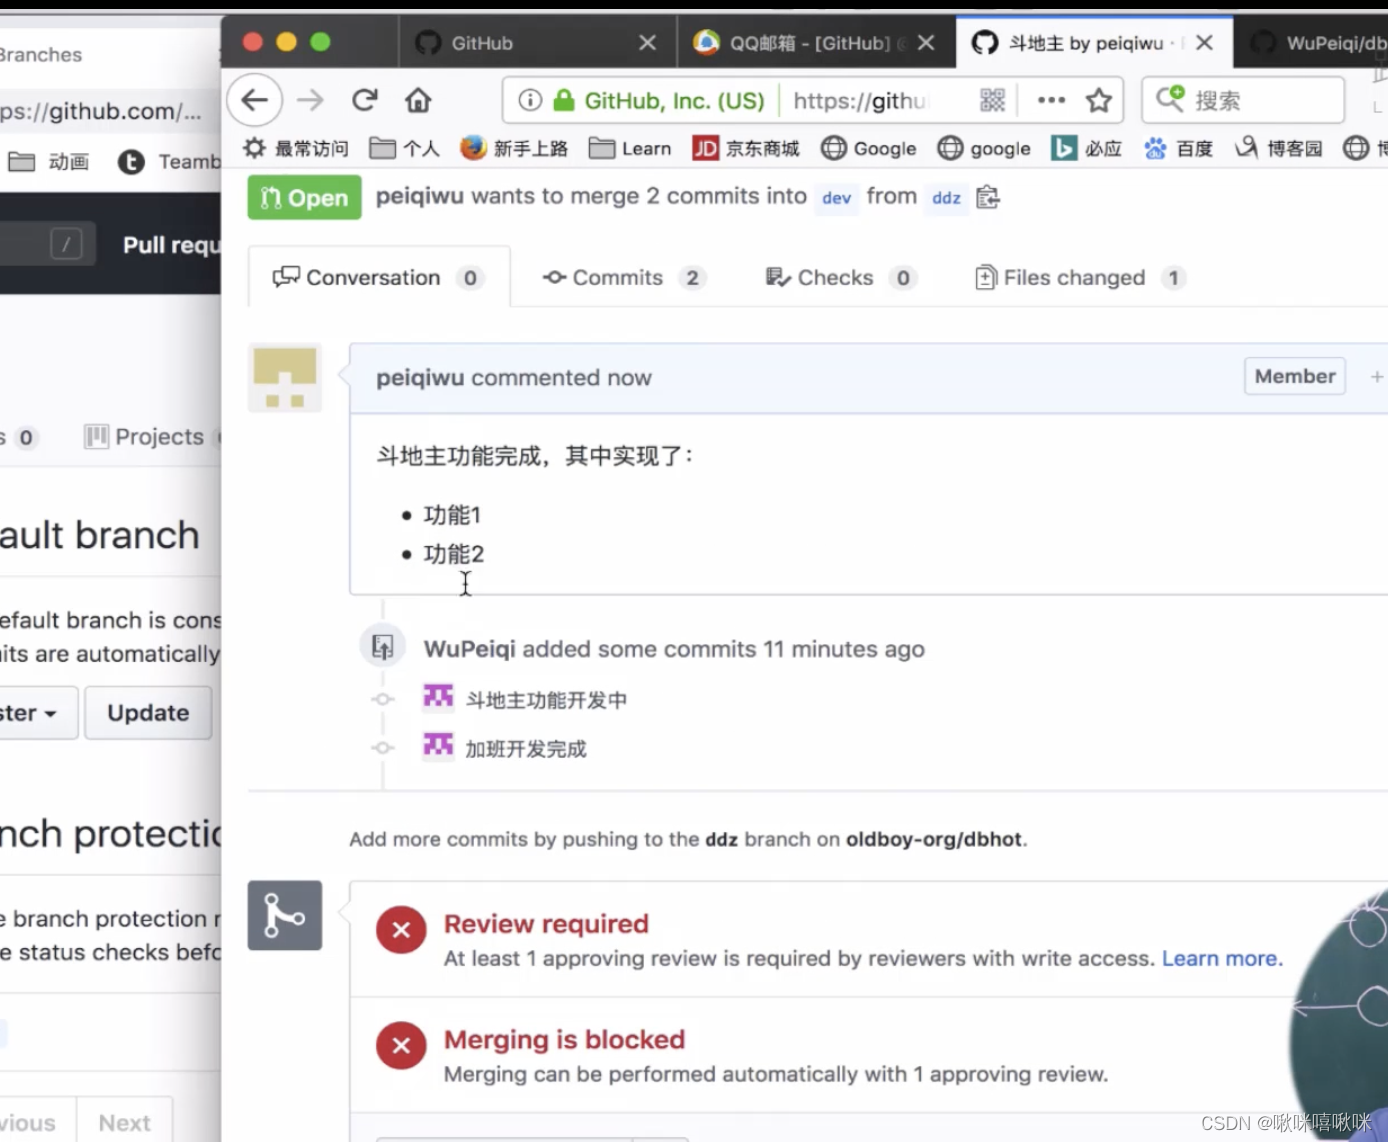Click the avatar next to 斗地主功能开发中 commit
This screenshot has height=1142, width=1388.
pos(438,697)
